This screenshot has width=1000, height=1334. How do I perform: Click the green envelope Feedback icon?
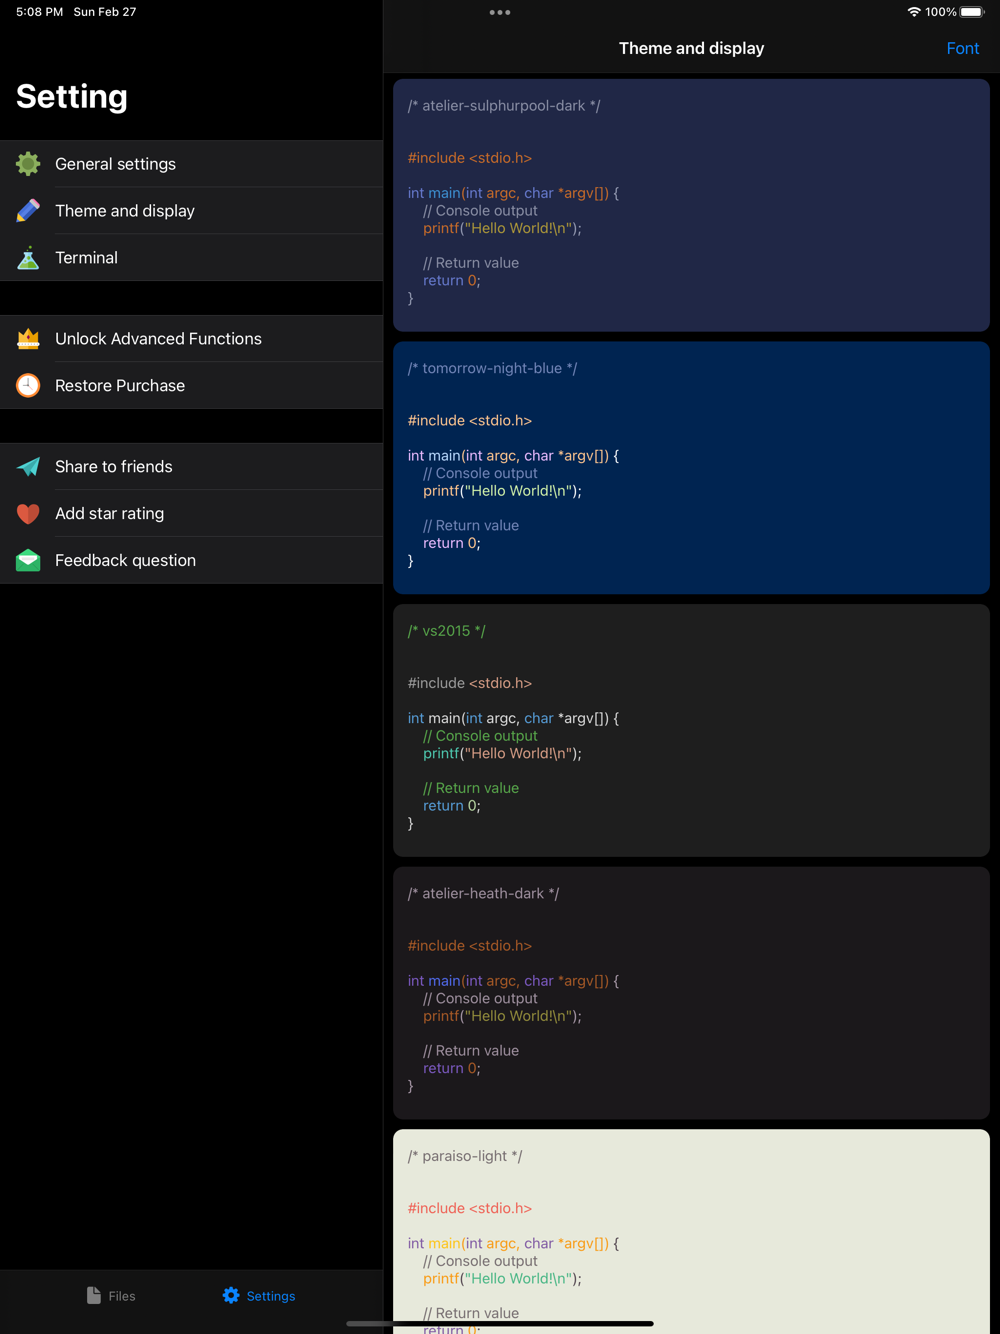coord(28,561)
